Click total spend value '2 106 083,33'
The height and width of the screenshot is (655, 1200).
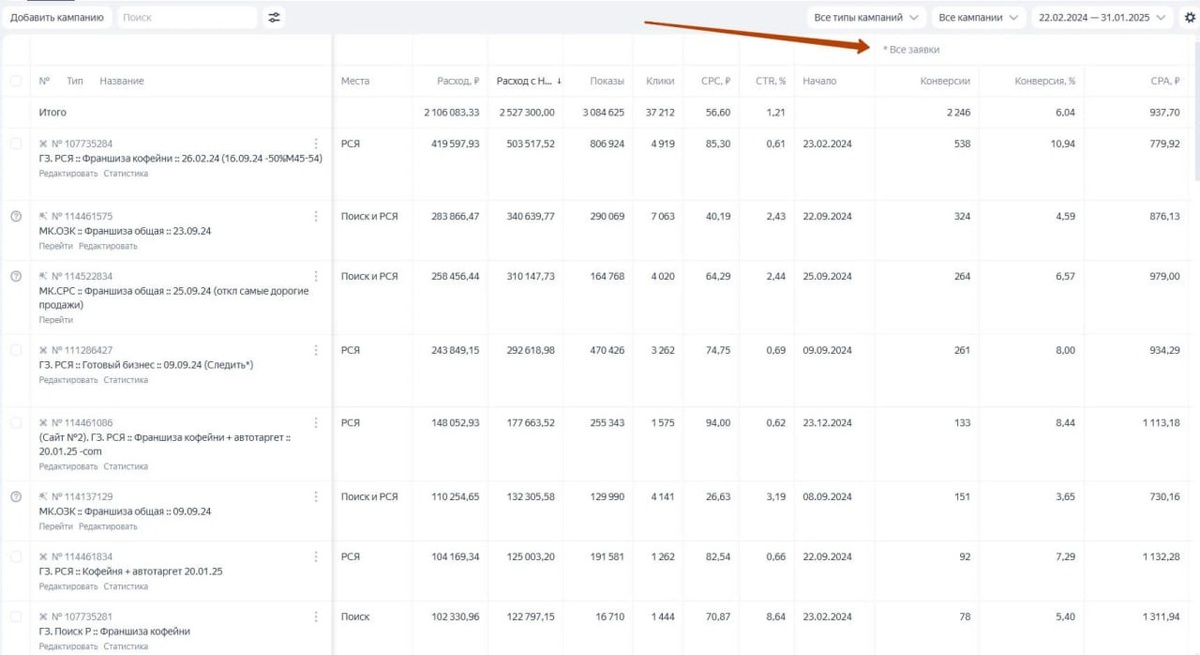click(x=451, y=113)
